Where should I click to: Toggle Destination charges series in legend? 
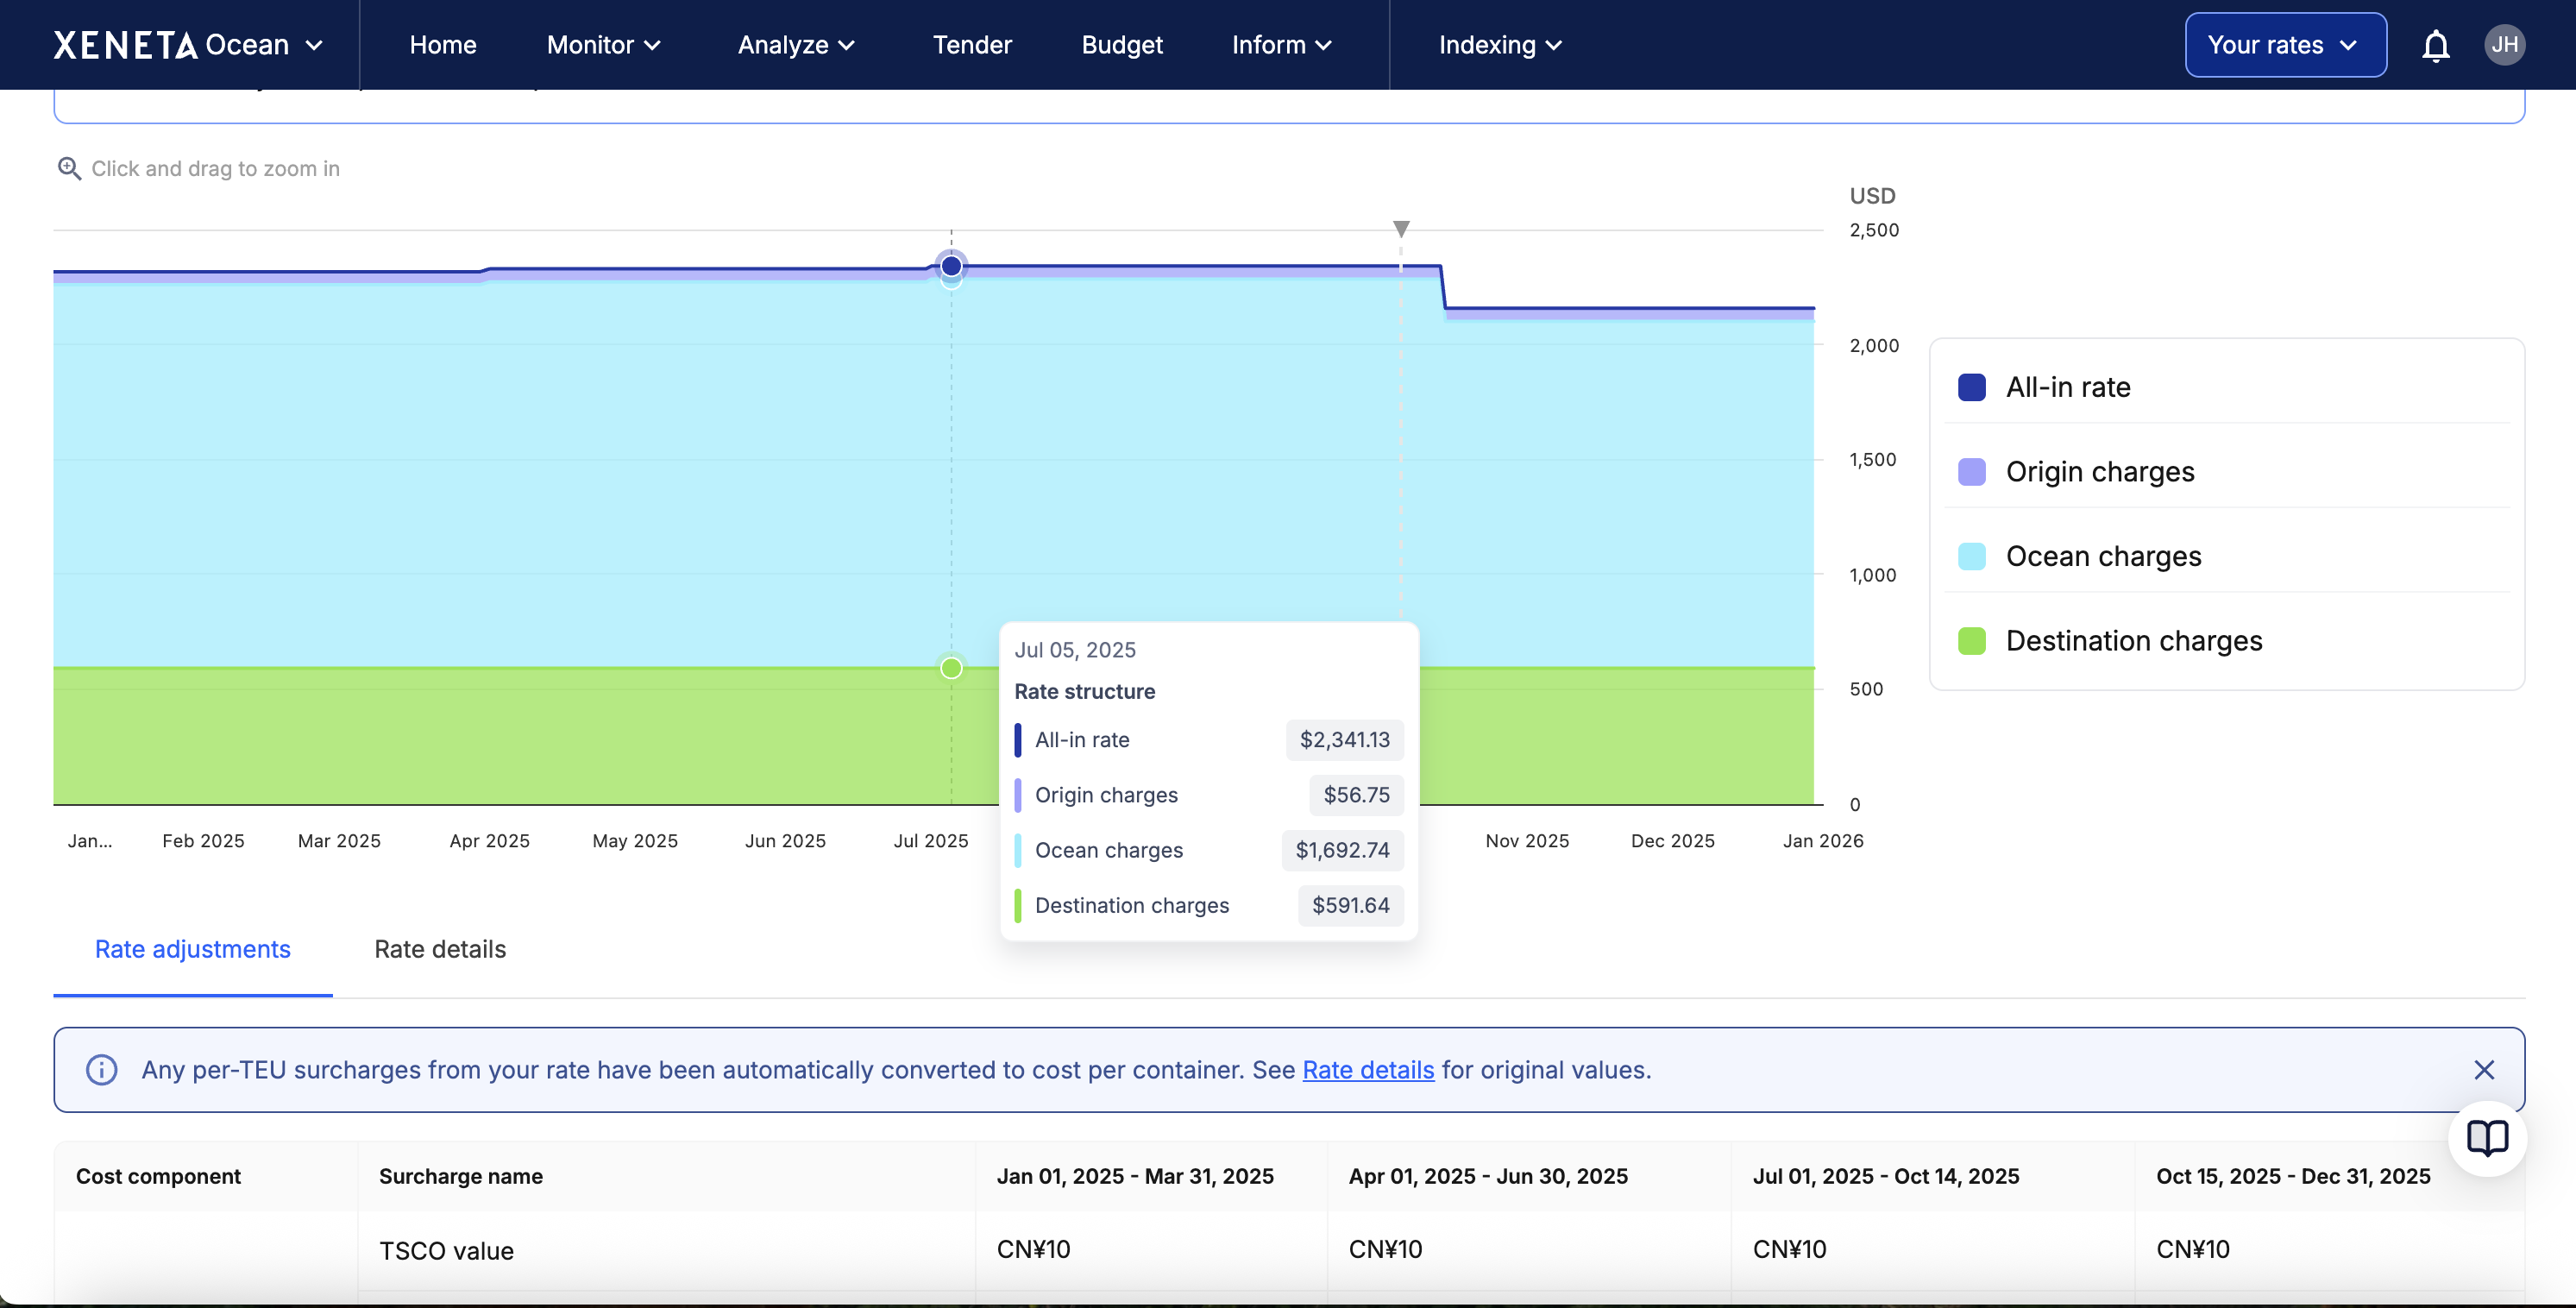click(x=2133, y=641)
